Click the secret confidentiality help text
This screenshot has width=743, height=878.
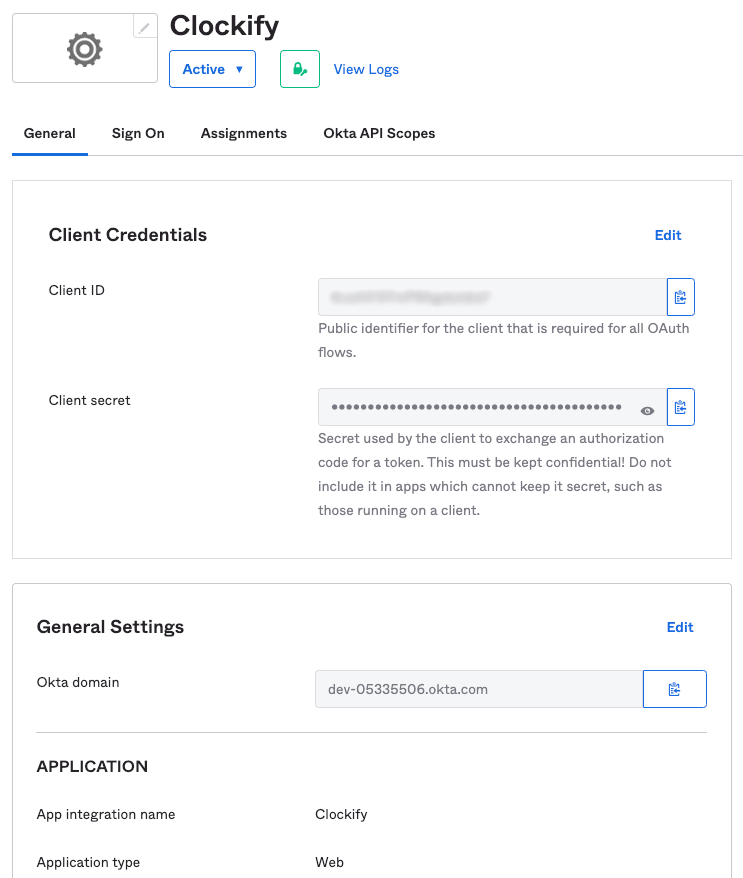[494, 474]
